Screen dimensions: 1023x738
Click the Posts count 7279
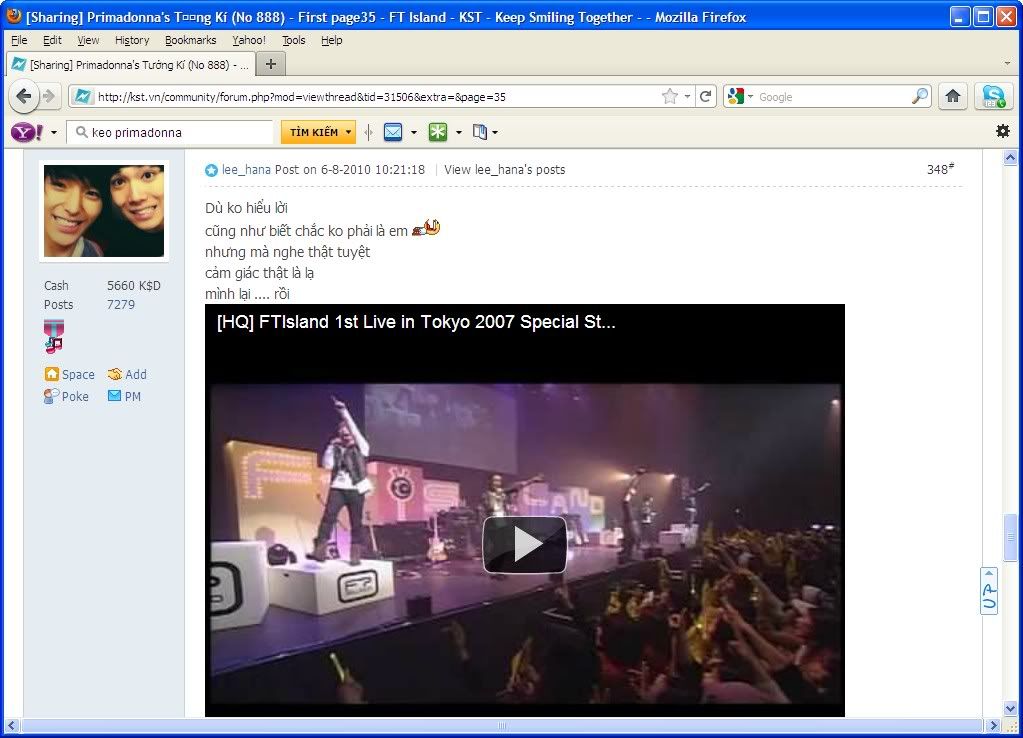tap(121, 305)
